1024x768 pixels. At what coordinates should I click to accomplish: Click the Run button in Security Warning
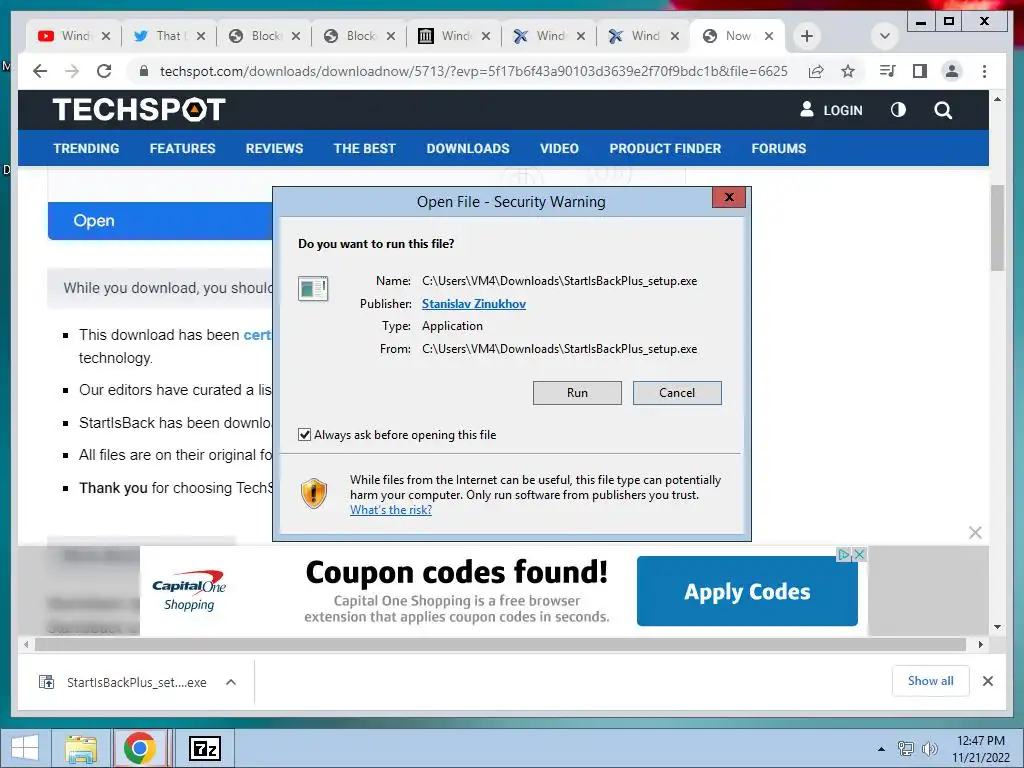pyautogui.click(x=577, y=392)
